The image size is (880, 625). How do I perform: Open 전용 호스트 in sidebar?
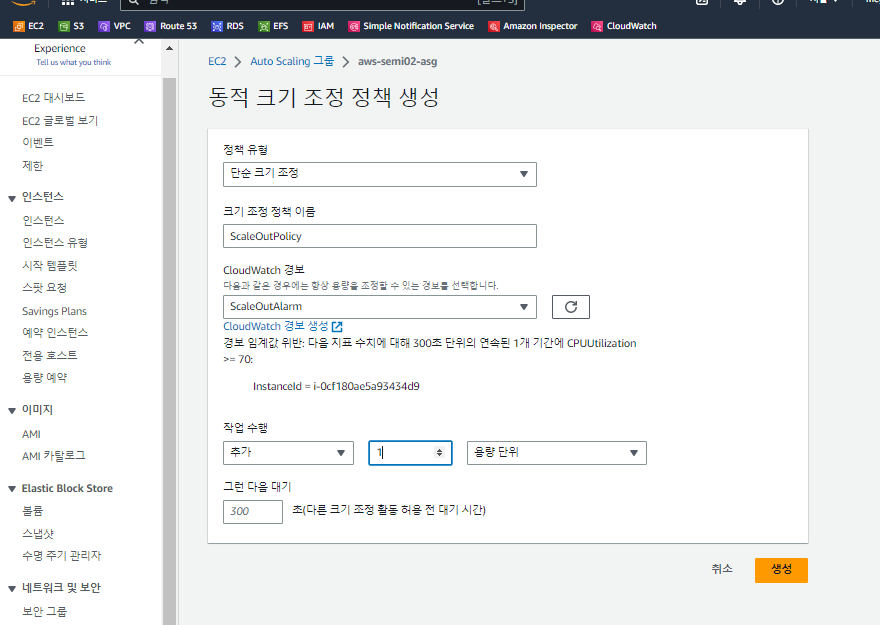50,355
